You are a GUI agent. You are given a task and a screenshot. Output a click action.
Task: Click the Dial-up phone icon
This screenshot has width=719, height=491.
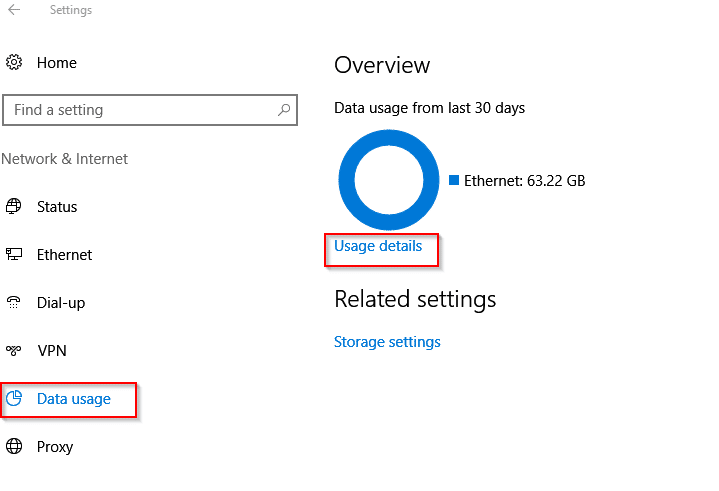point(14,303)
